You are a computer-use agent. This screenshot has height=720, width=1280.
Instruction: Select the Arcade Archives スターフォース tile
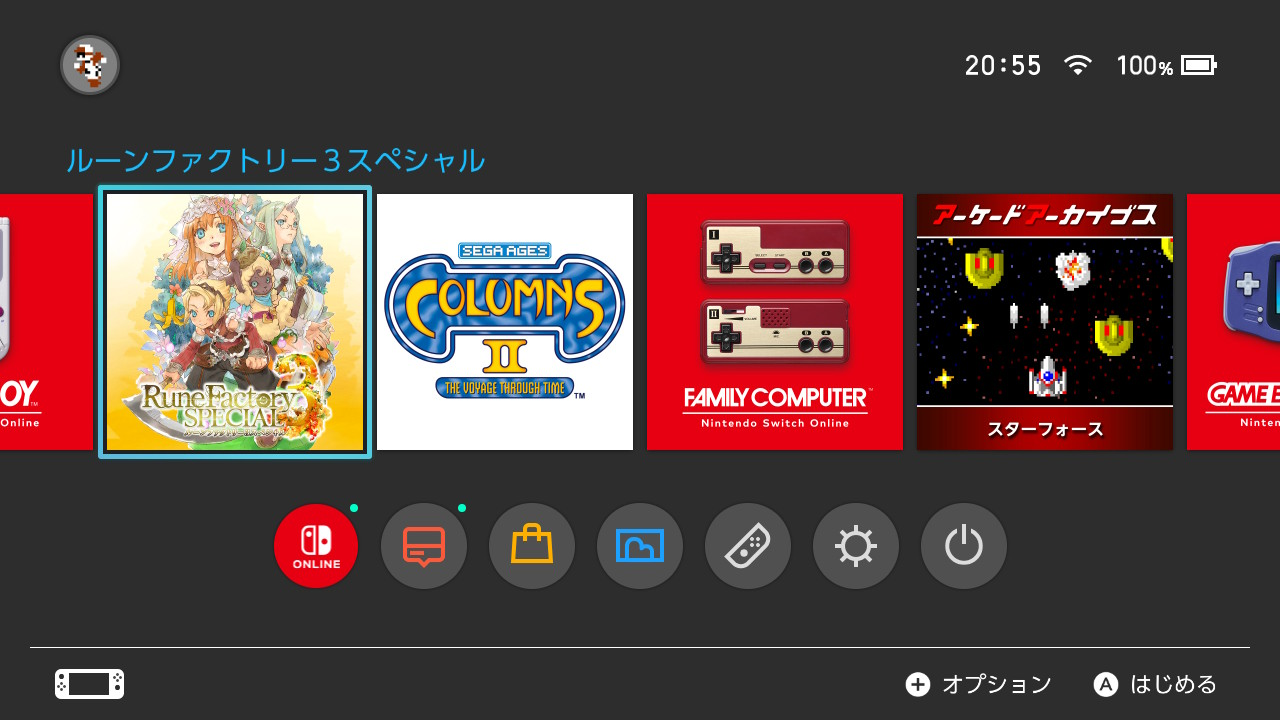click(1045, 322)
